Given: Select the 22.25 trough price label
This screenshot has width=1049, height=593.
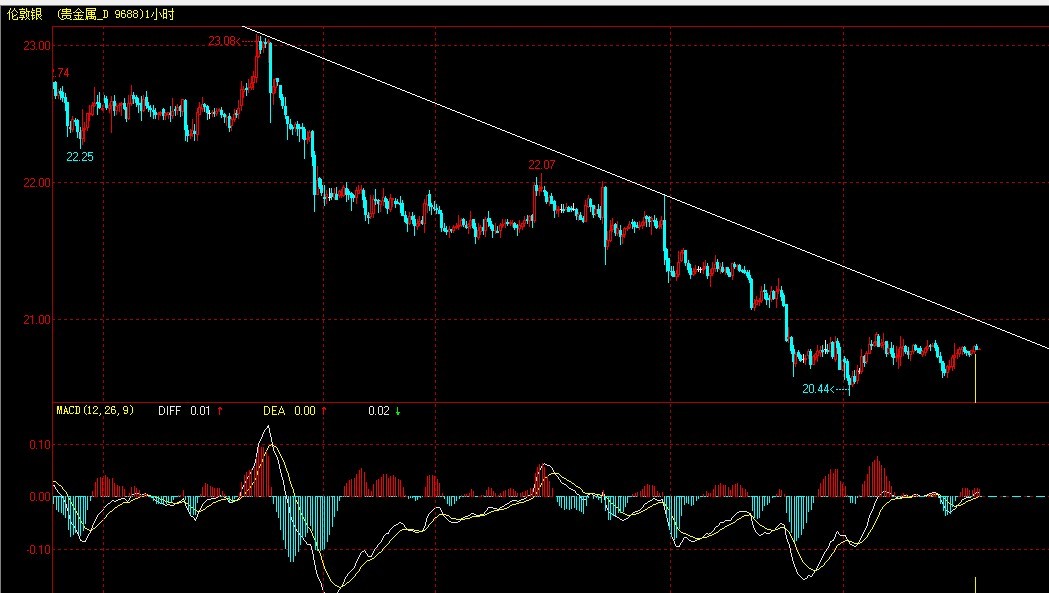Looking at the screenshot, I should coord(80,157).
